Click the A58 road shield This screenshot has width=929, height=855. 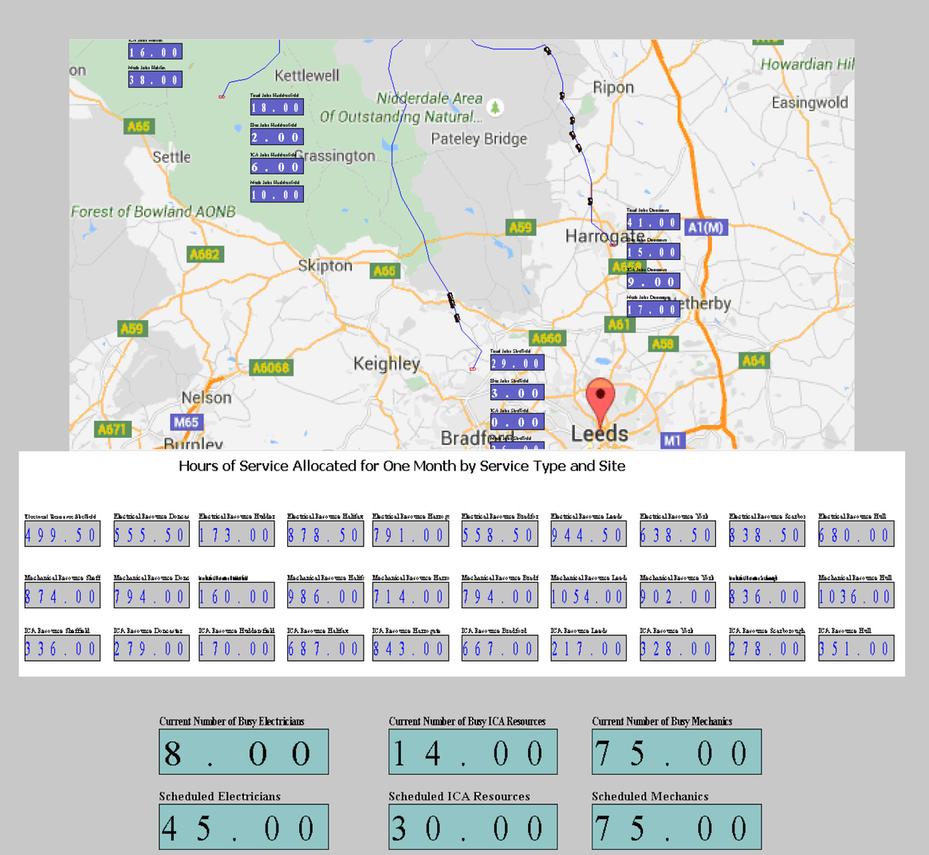coord(662,344)
